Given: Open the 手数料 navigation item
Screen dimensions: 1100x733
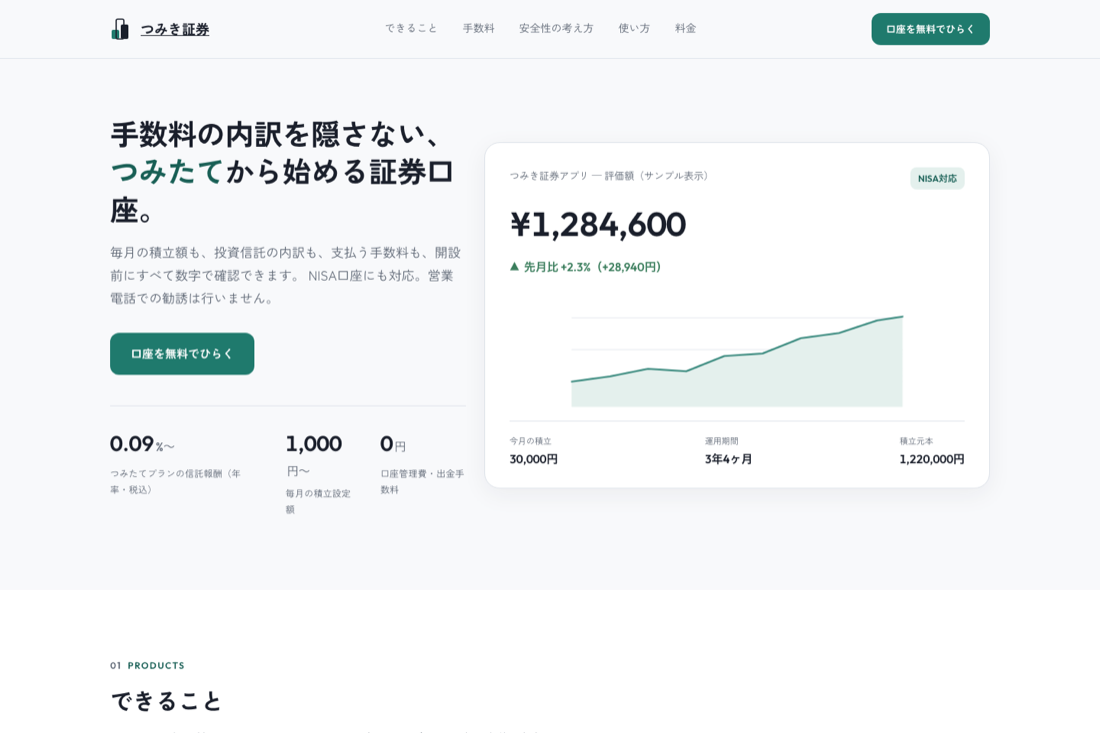Looking at the screenshot, I should tap(478, 29).
